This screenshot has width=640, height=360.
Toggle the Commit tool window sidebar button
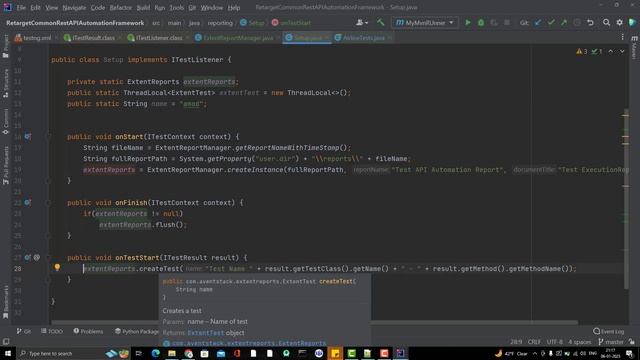(6, 121)
